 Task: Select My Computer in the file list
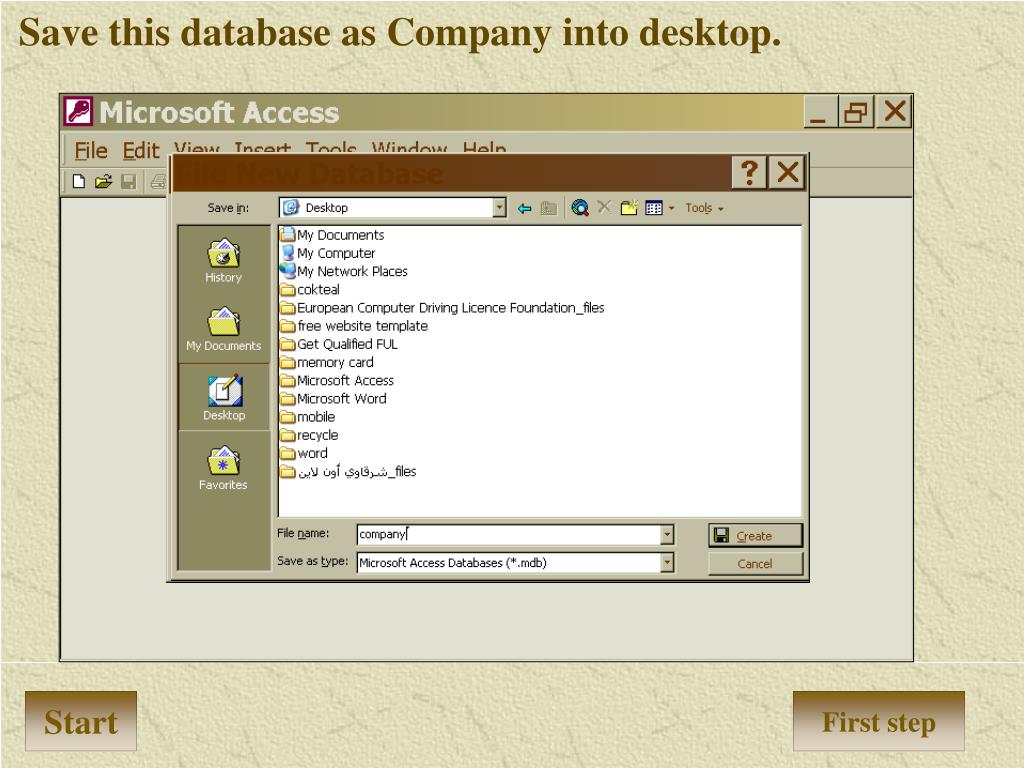coord(328,253)
